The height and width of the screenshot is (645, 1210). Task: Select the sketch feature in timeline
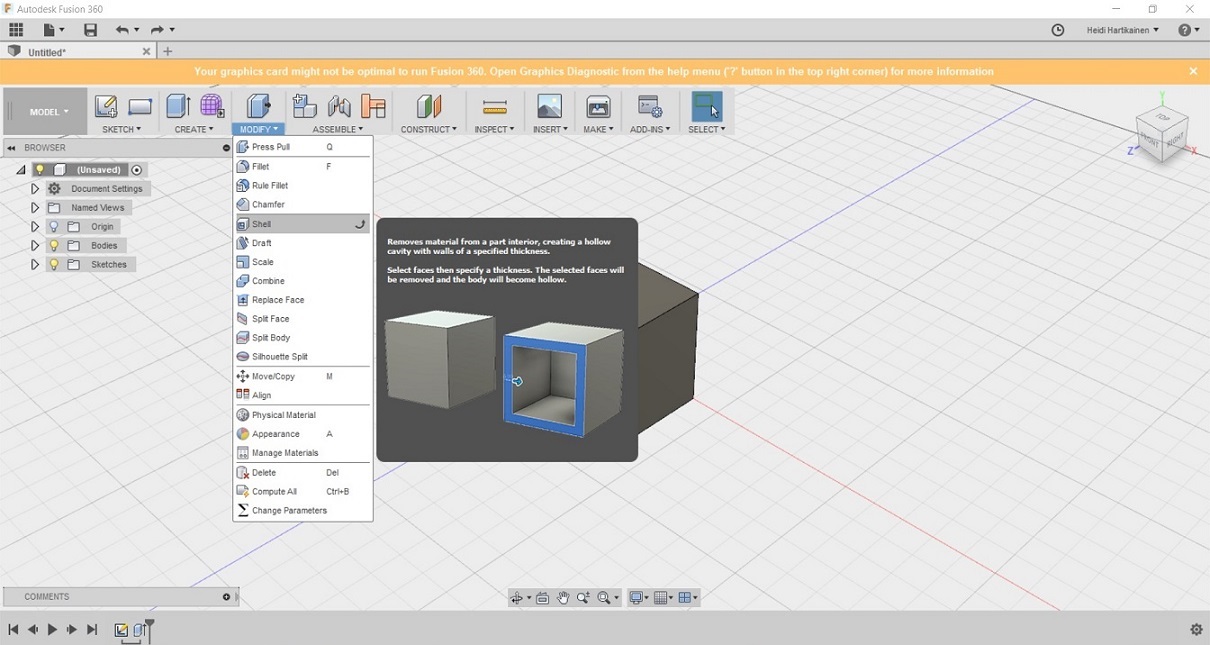(x=121, y=630)
